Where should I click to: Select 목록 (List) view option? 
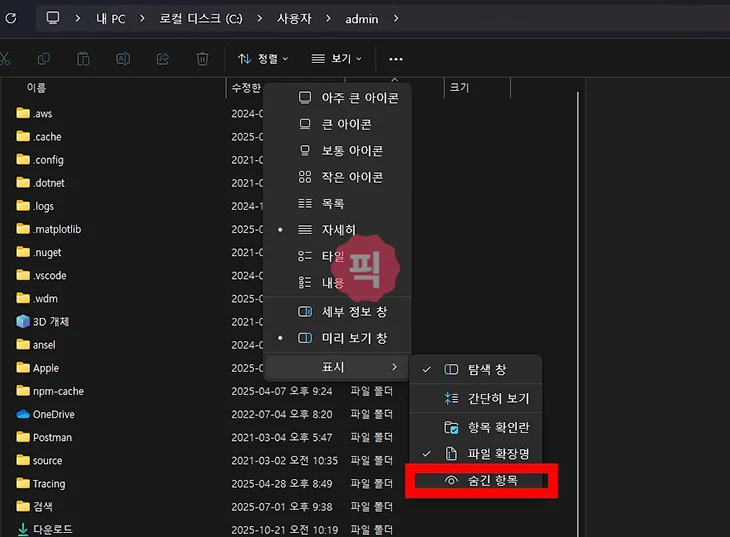332,203
